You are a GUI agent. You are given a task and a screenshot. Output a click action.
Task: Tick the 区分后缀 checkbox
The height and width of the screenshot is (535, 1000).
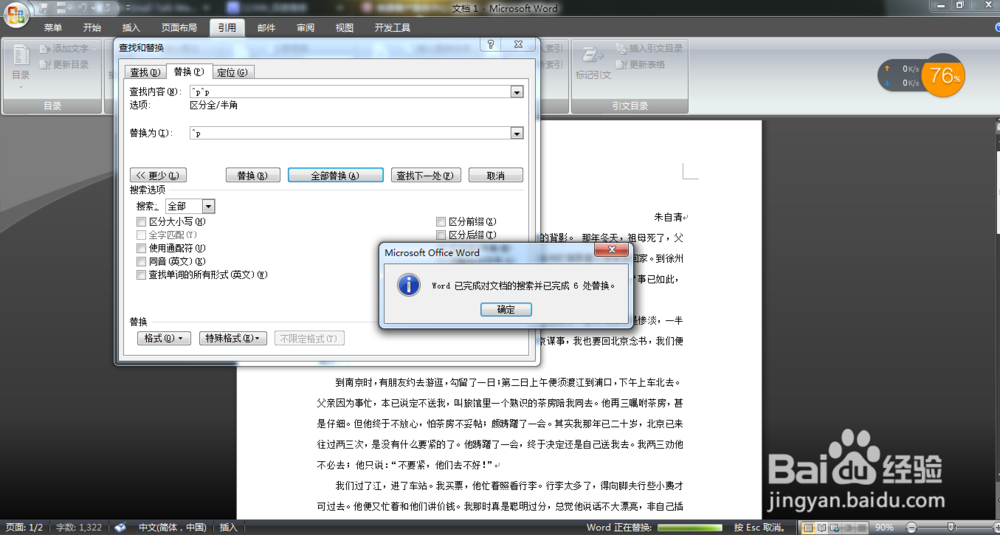tap(441, 235)
